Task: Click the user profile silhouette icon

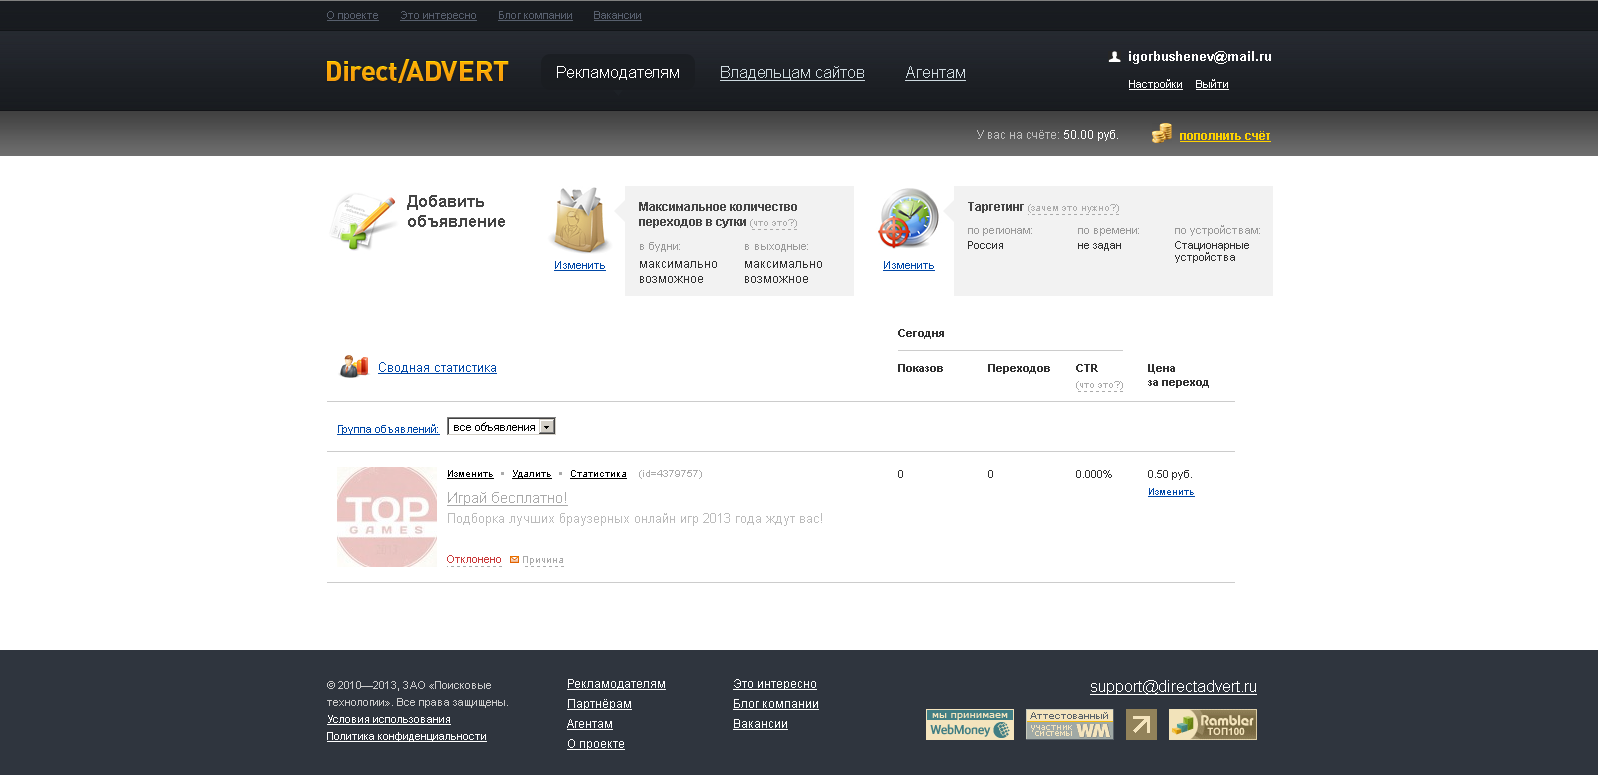Action: coord(1114,57)
